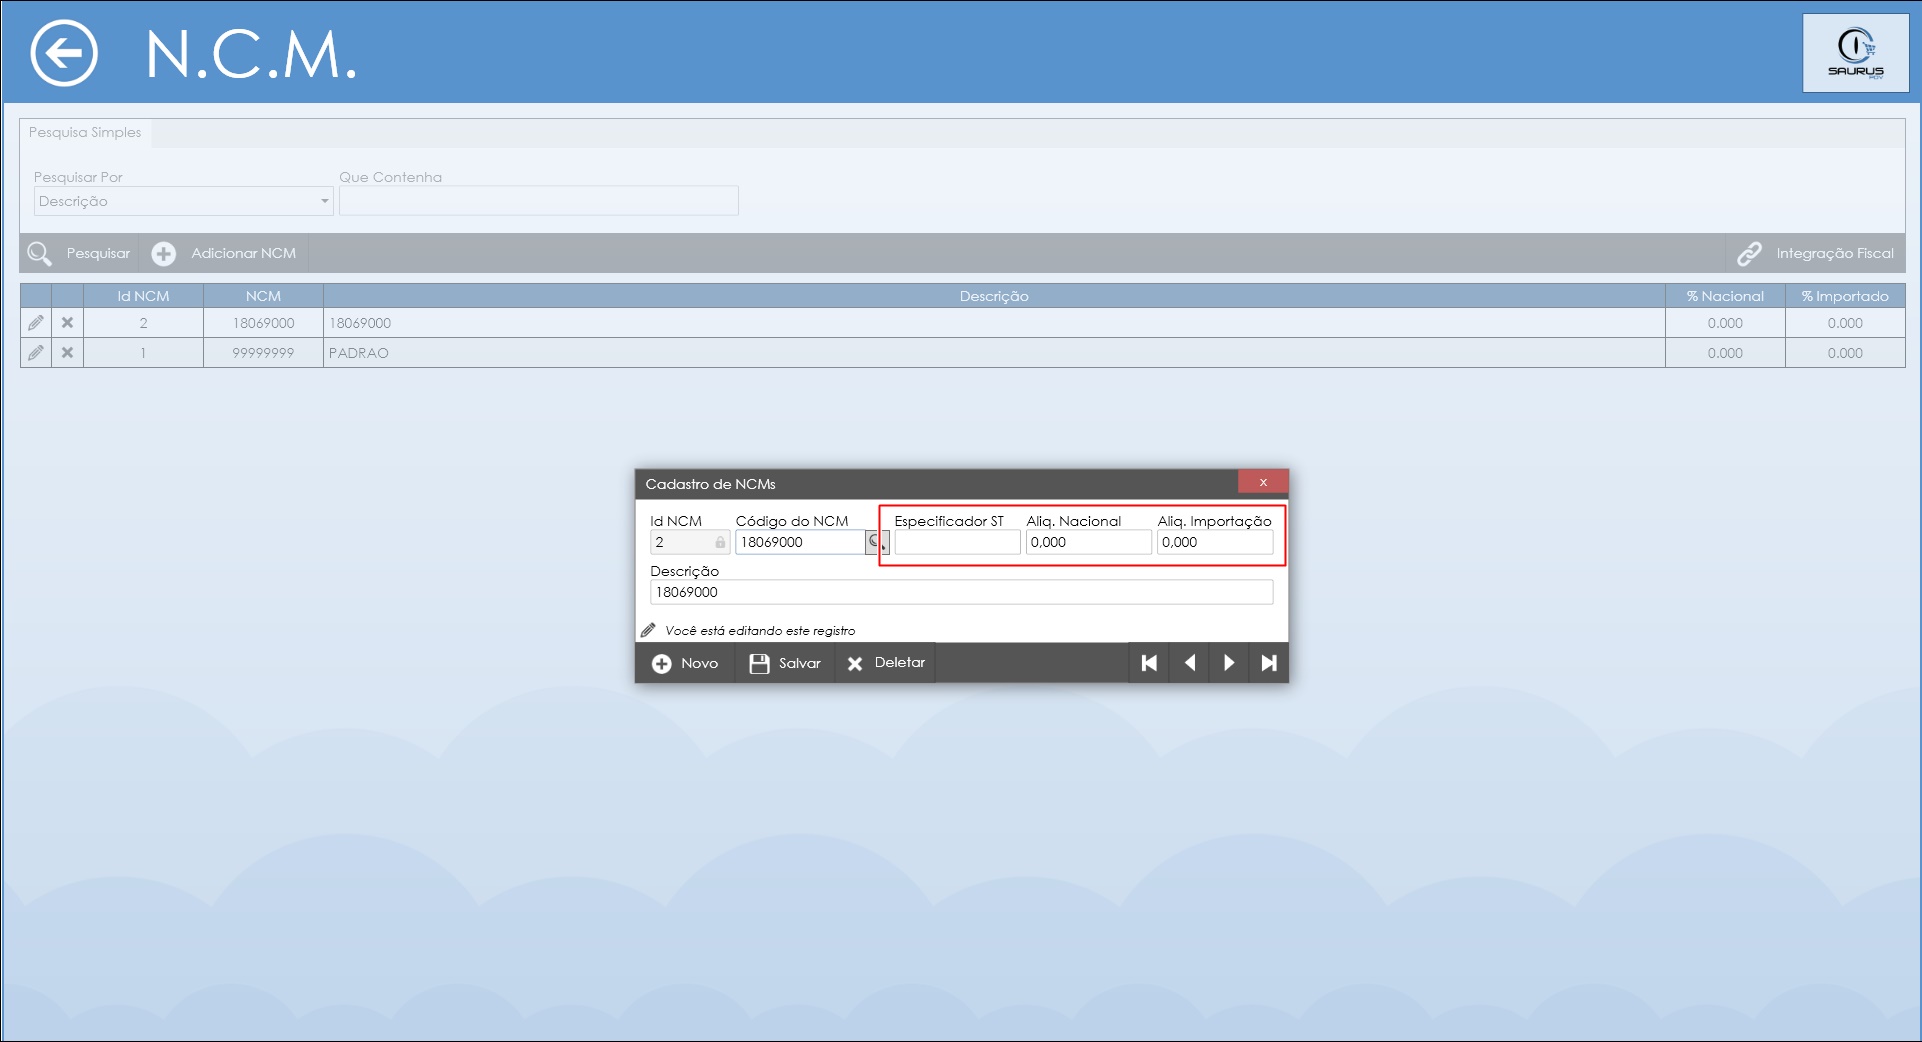Jump to first record

tap(1149, 663)
